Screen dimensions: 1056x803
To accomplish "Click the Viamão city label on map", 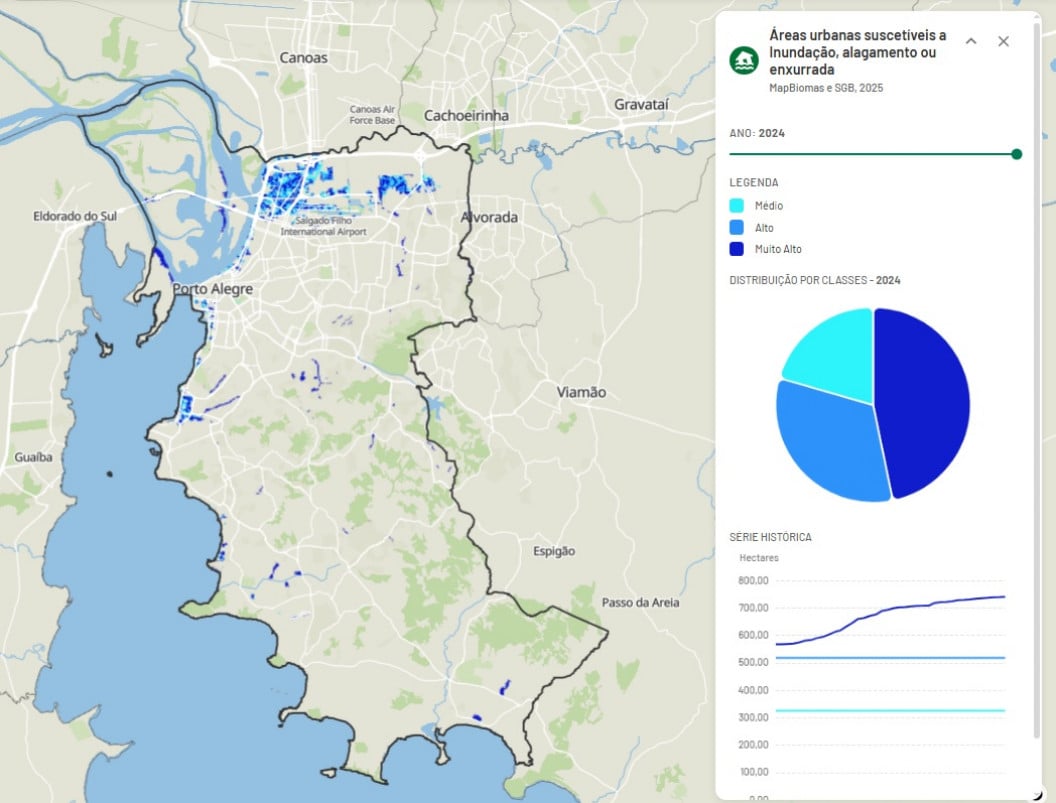I will (x=581, y=392).
